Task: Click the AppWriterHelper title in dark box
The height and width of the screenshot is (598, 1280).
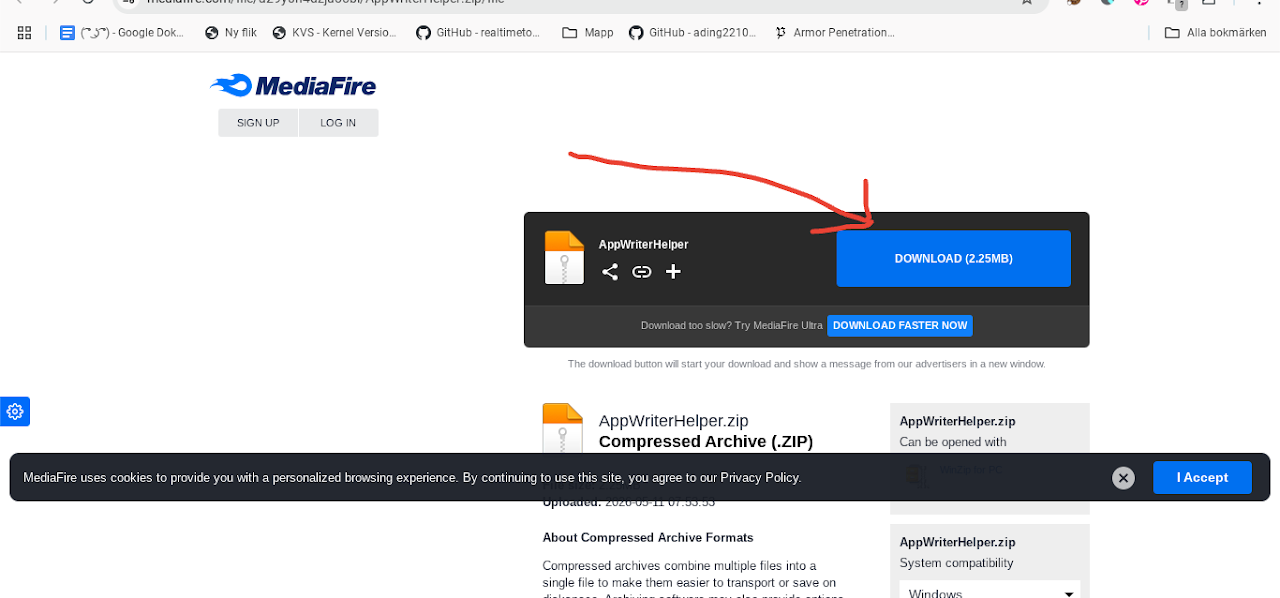Action: (643, 244)
